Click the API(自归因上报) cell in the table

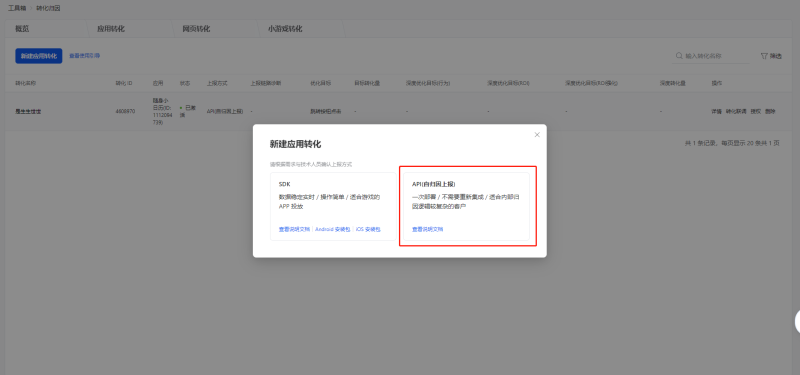[x=224, y=111]
